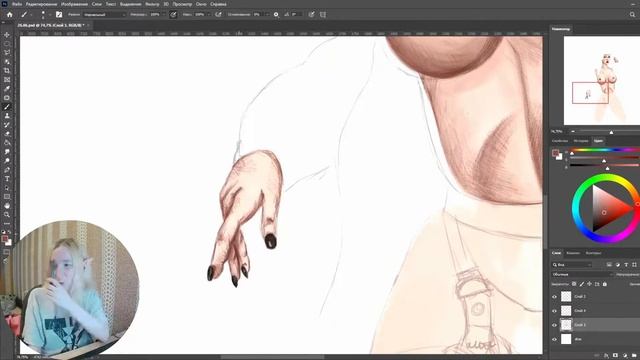Open the search icon at top right
This screenshot has height=360, width=640.
(632, 14)
